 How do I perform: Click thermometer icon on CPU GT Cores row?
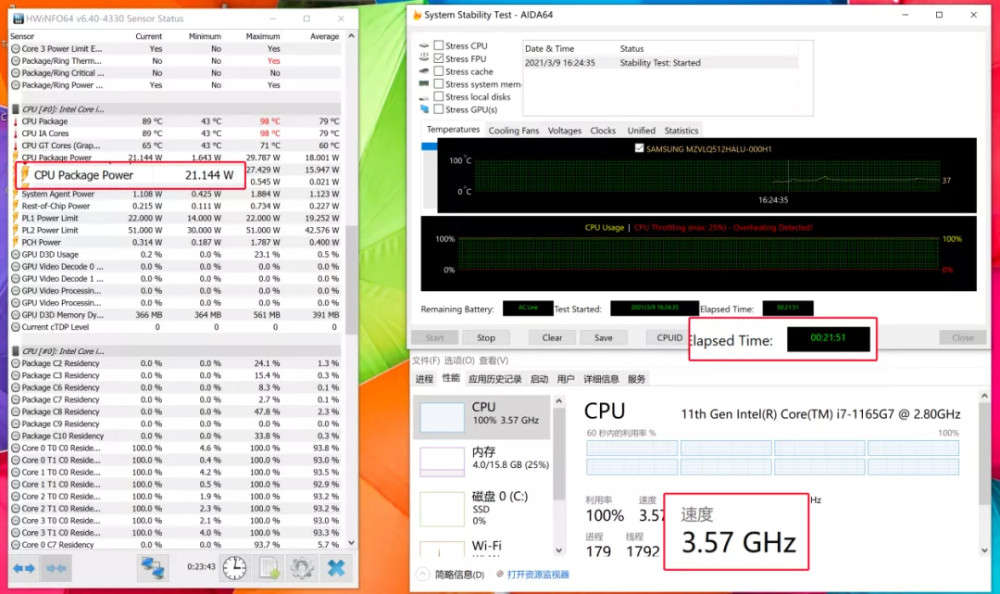[15, 145]
